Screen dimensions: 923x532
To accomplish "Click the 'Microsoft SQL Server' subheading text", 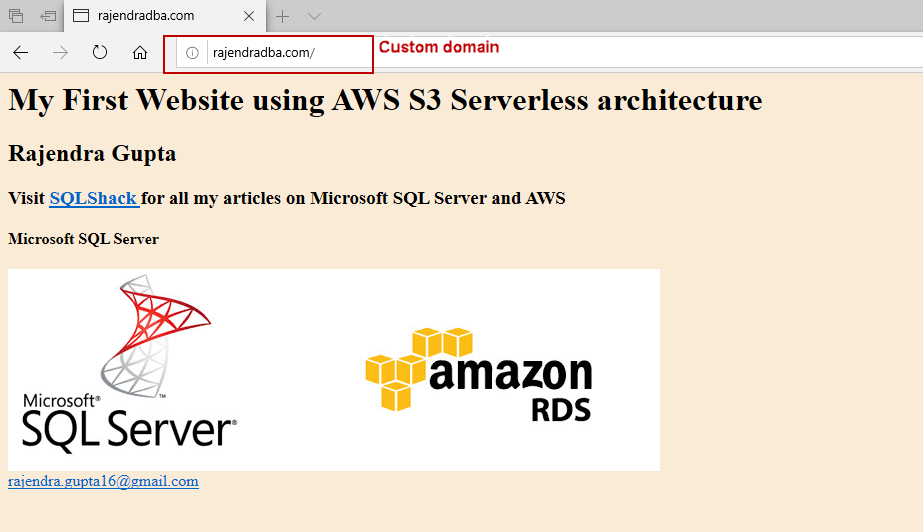I will point(84,239).
